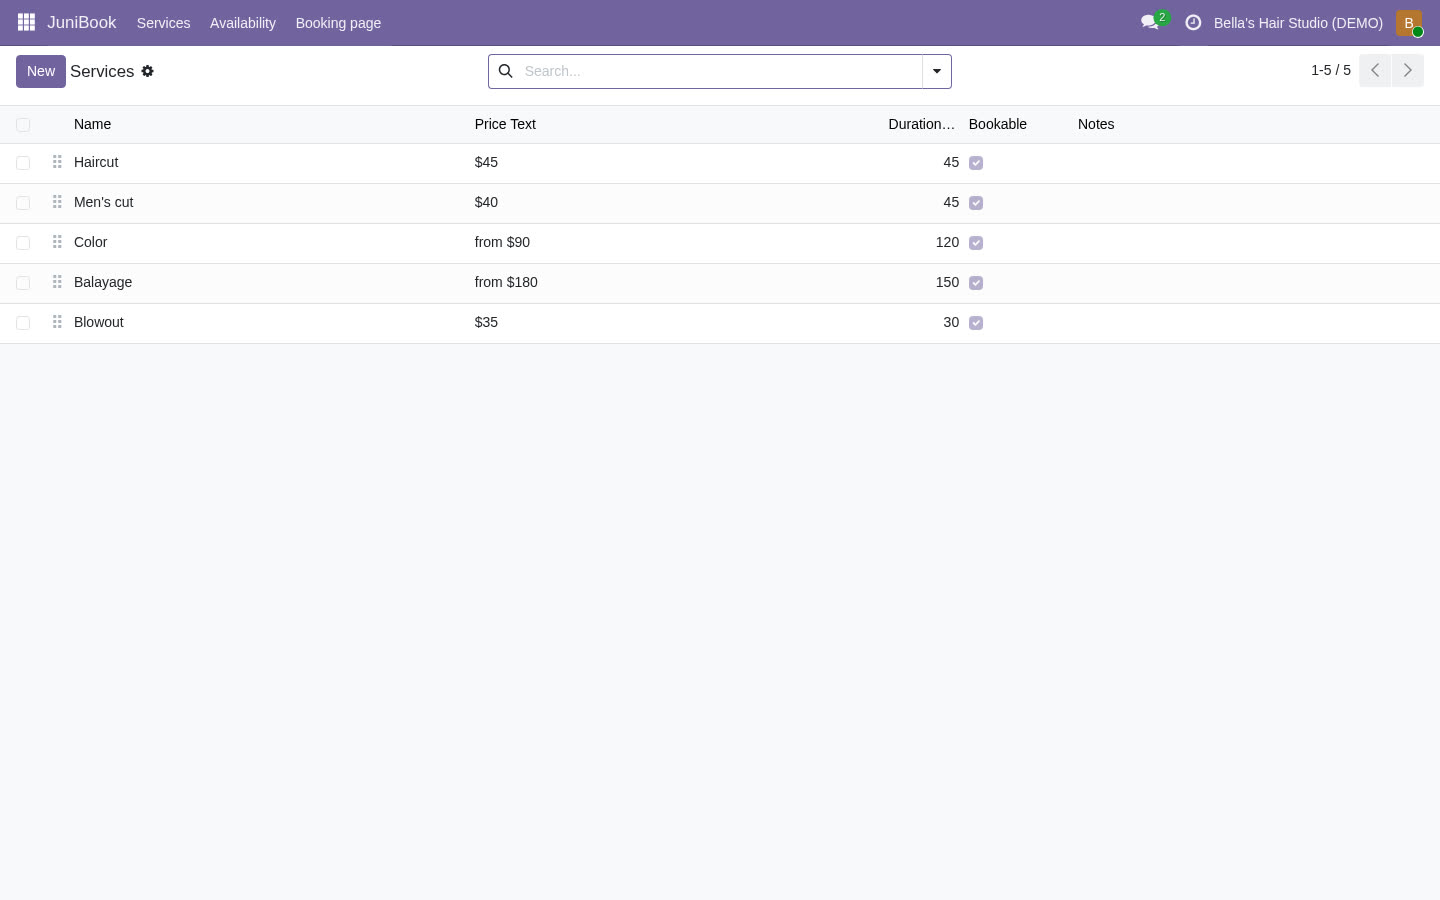Open the Availability menu
1440x900 pixels.
(x=243, y=22)
